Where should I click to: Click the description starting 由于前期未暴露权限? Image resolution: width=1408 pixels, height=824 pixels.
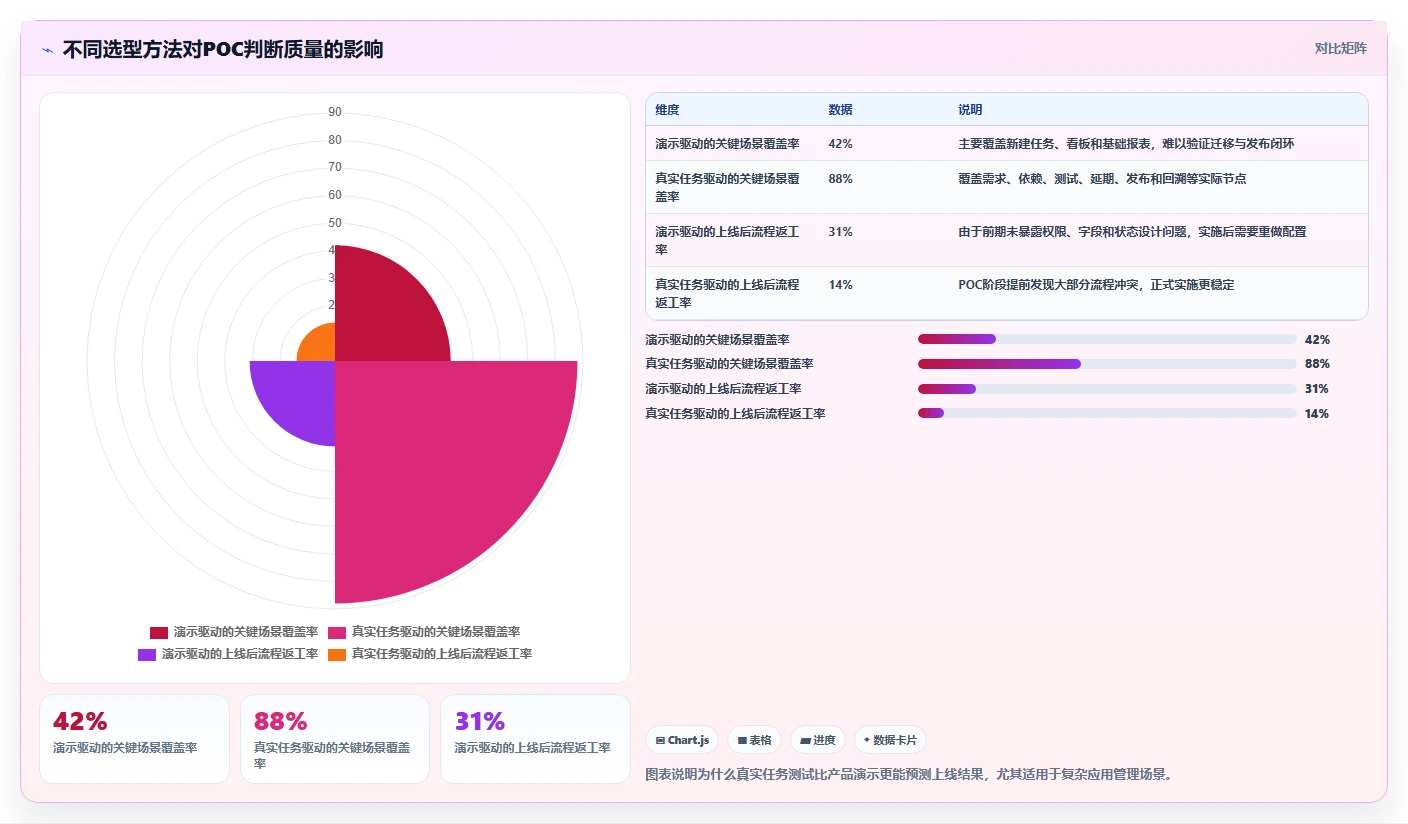(x=1132, y=232)
